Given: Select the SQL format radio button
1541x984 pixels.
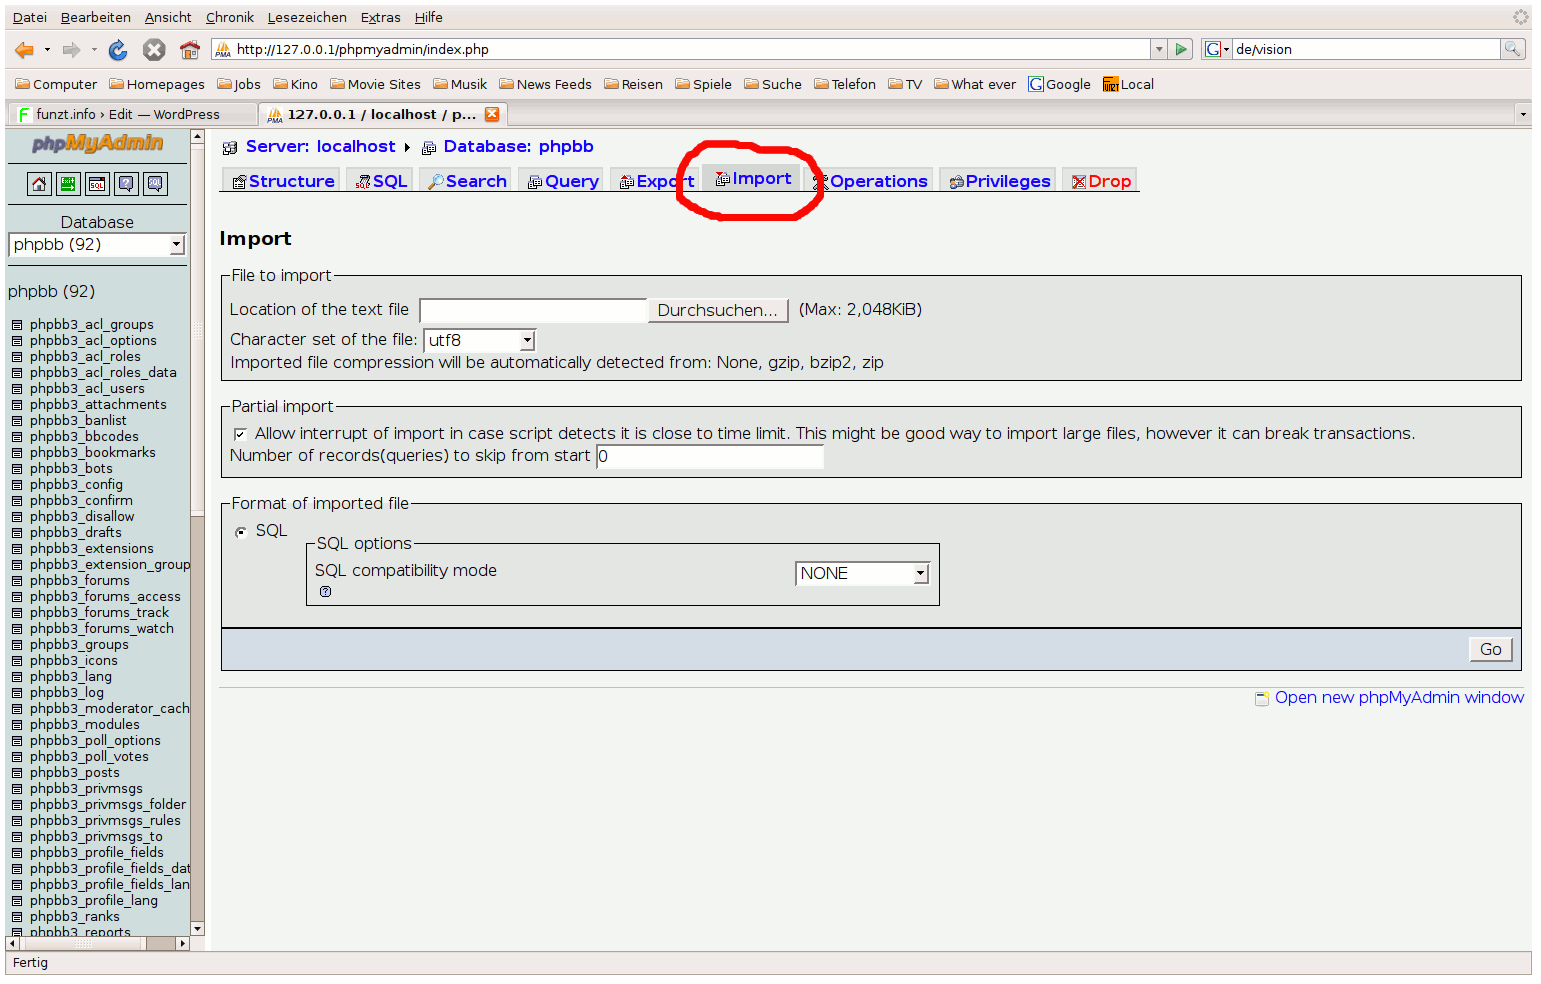Looking at the screenshot, I should click(241, 532).
